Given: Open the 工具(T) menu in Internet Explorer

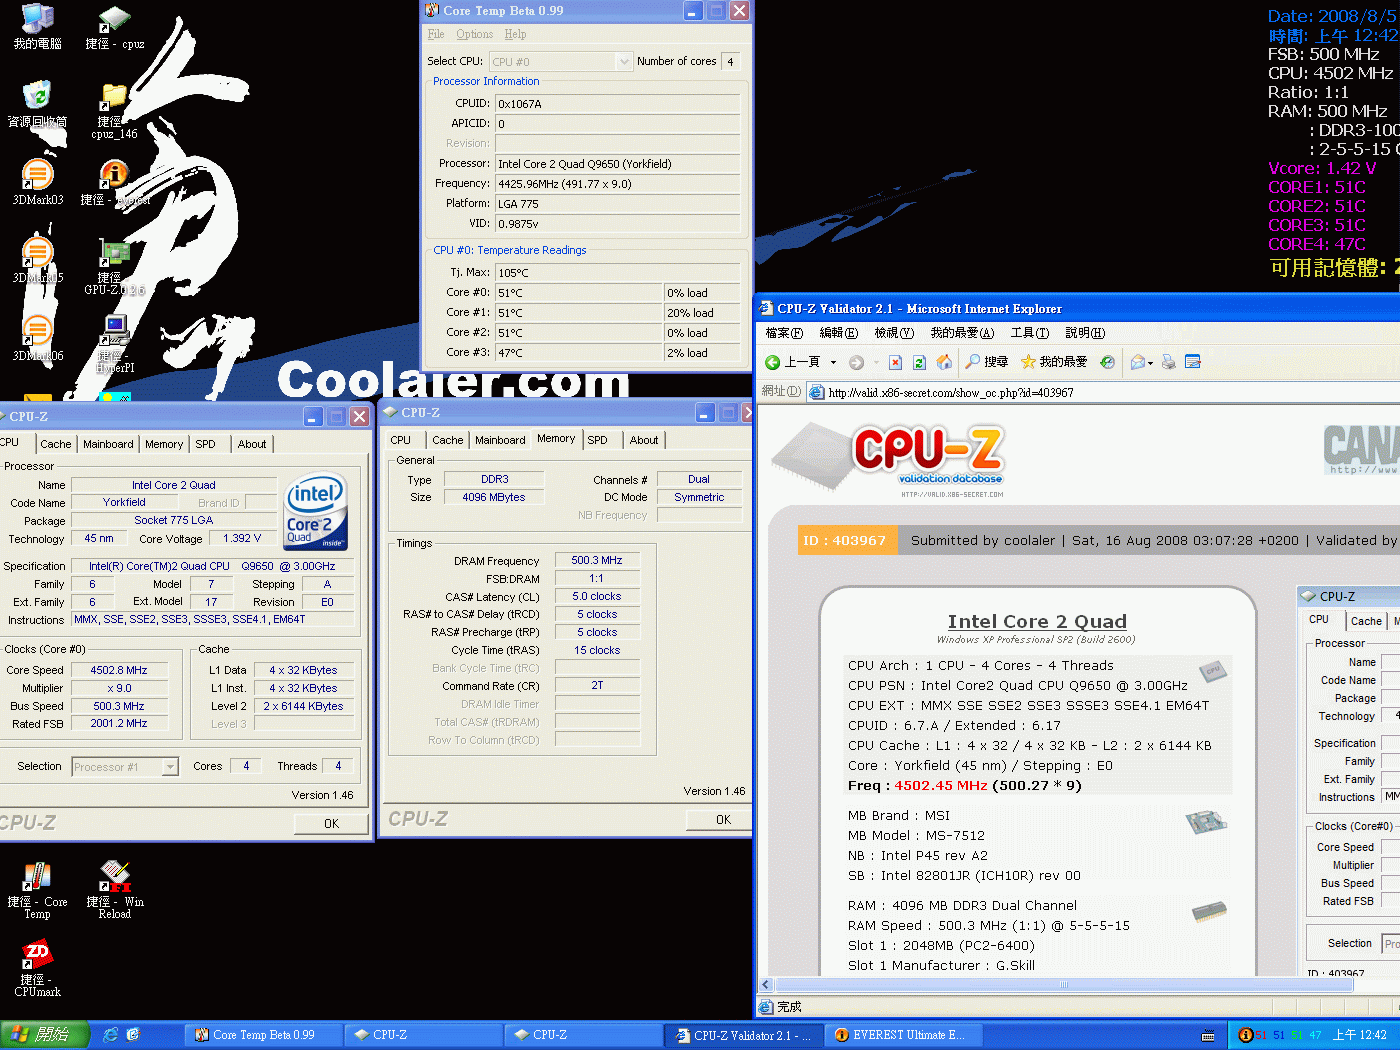Looking at the screenshot, I should click(x=1029, y=333).
